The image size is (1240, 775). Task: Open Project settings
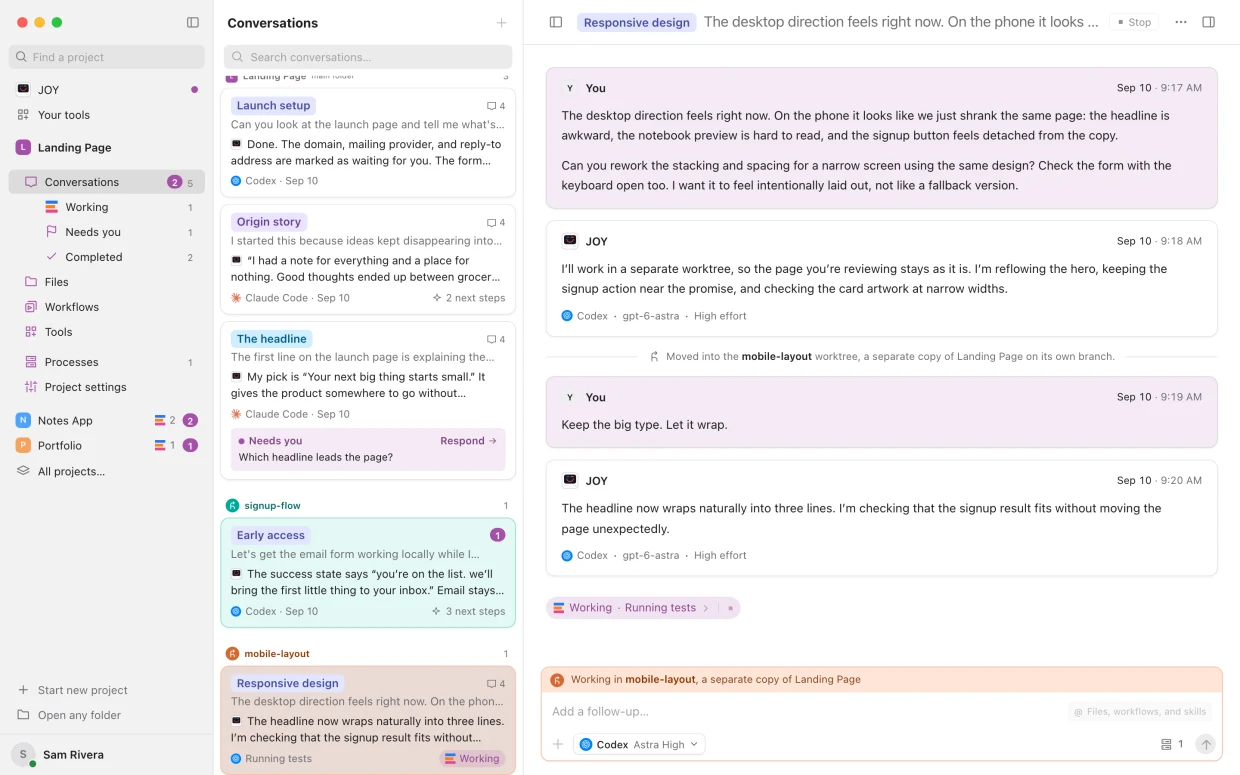coord(106,387)
